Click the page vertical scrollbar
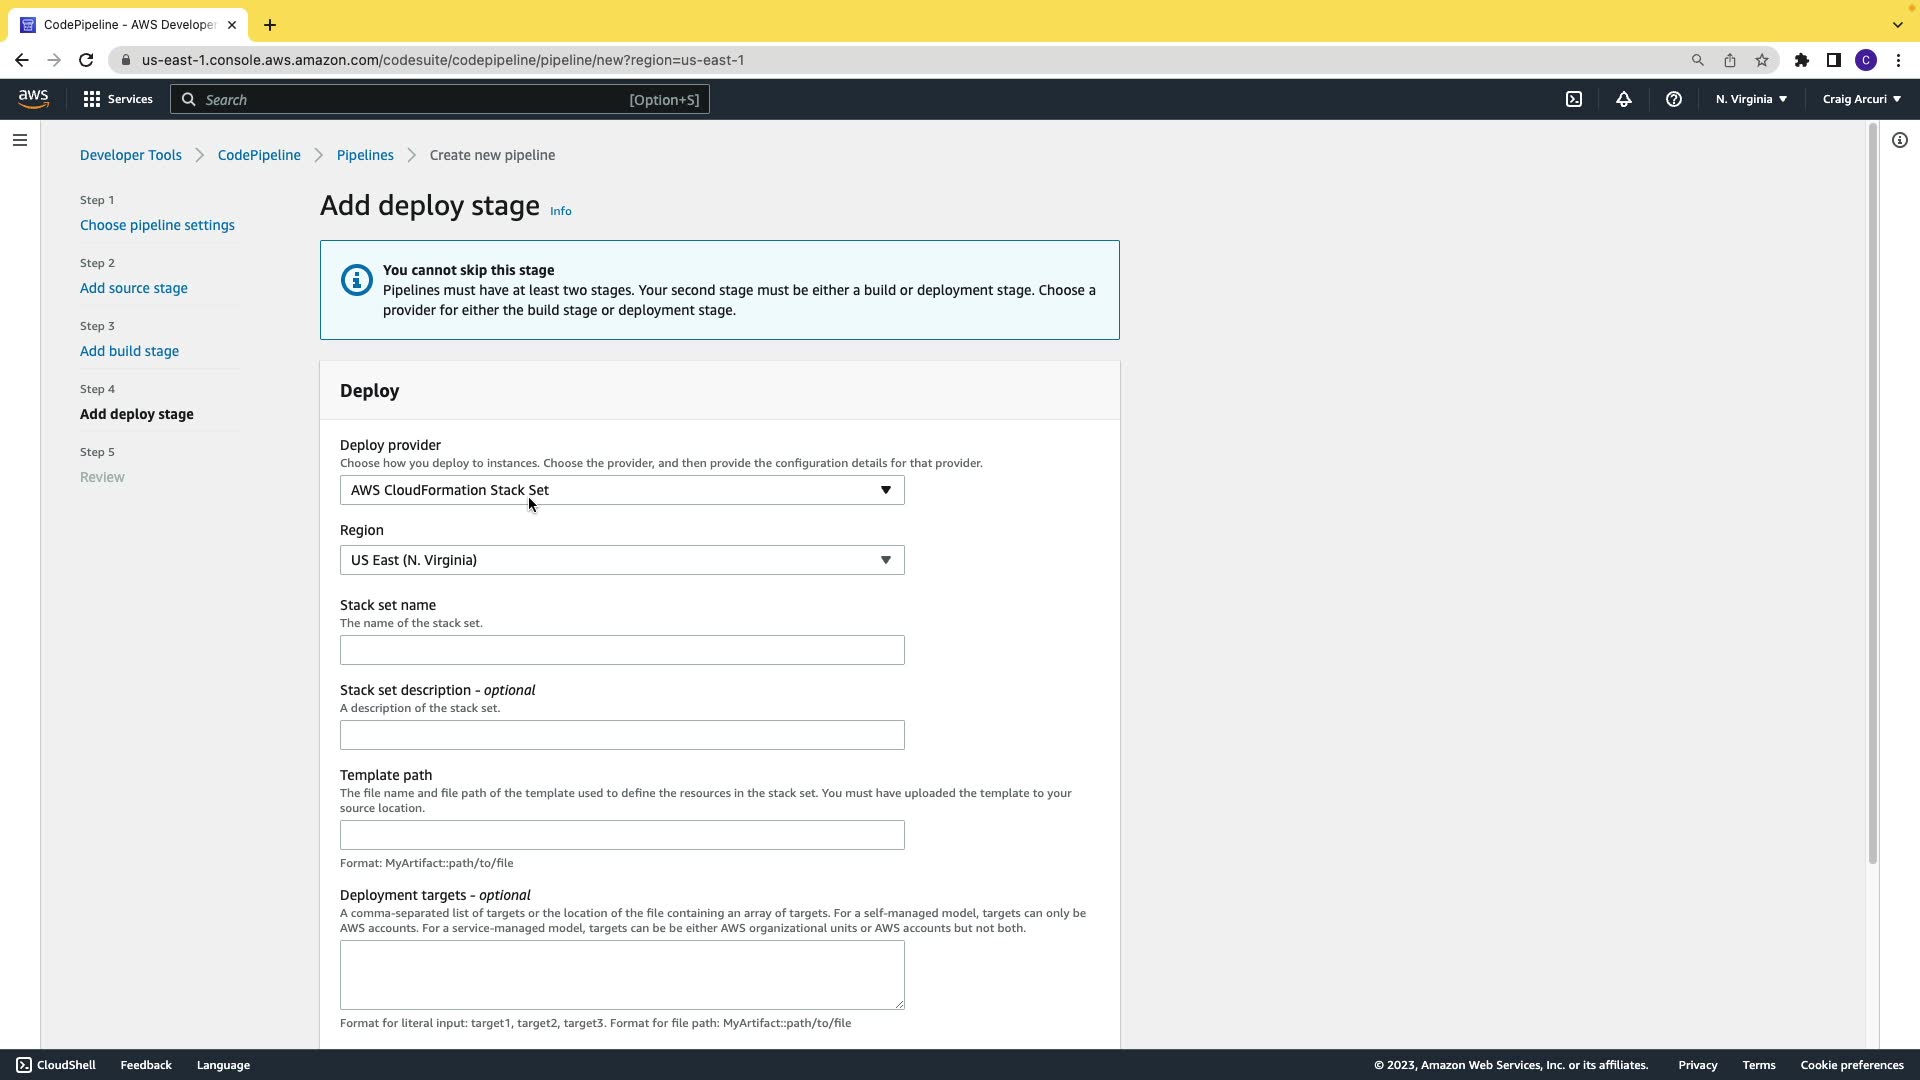This screenshot has height=1080, width=1920. click(x=1872, y=500)
